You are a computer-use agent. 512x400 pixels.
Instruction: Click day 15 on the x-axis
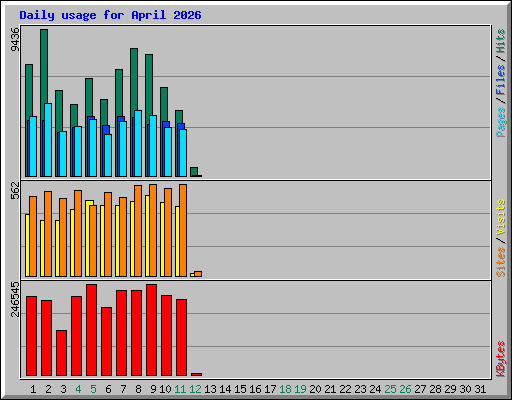[x=240, y=389]
